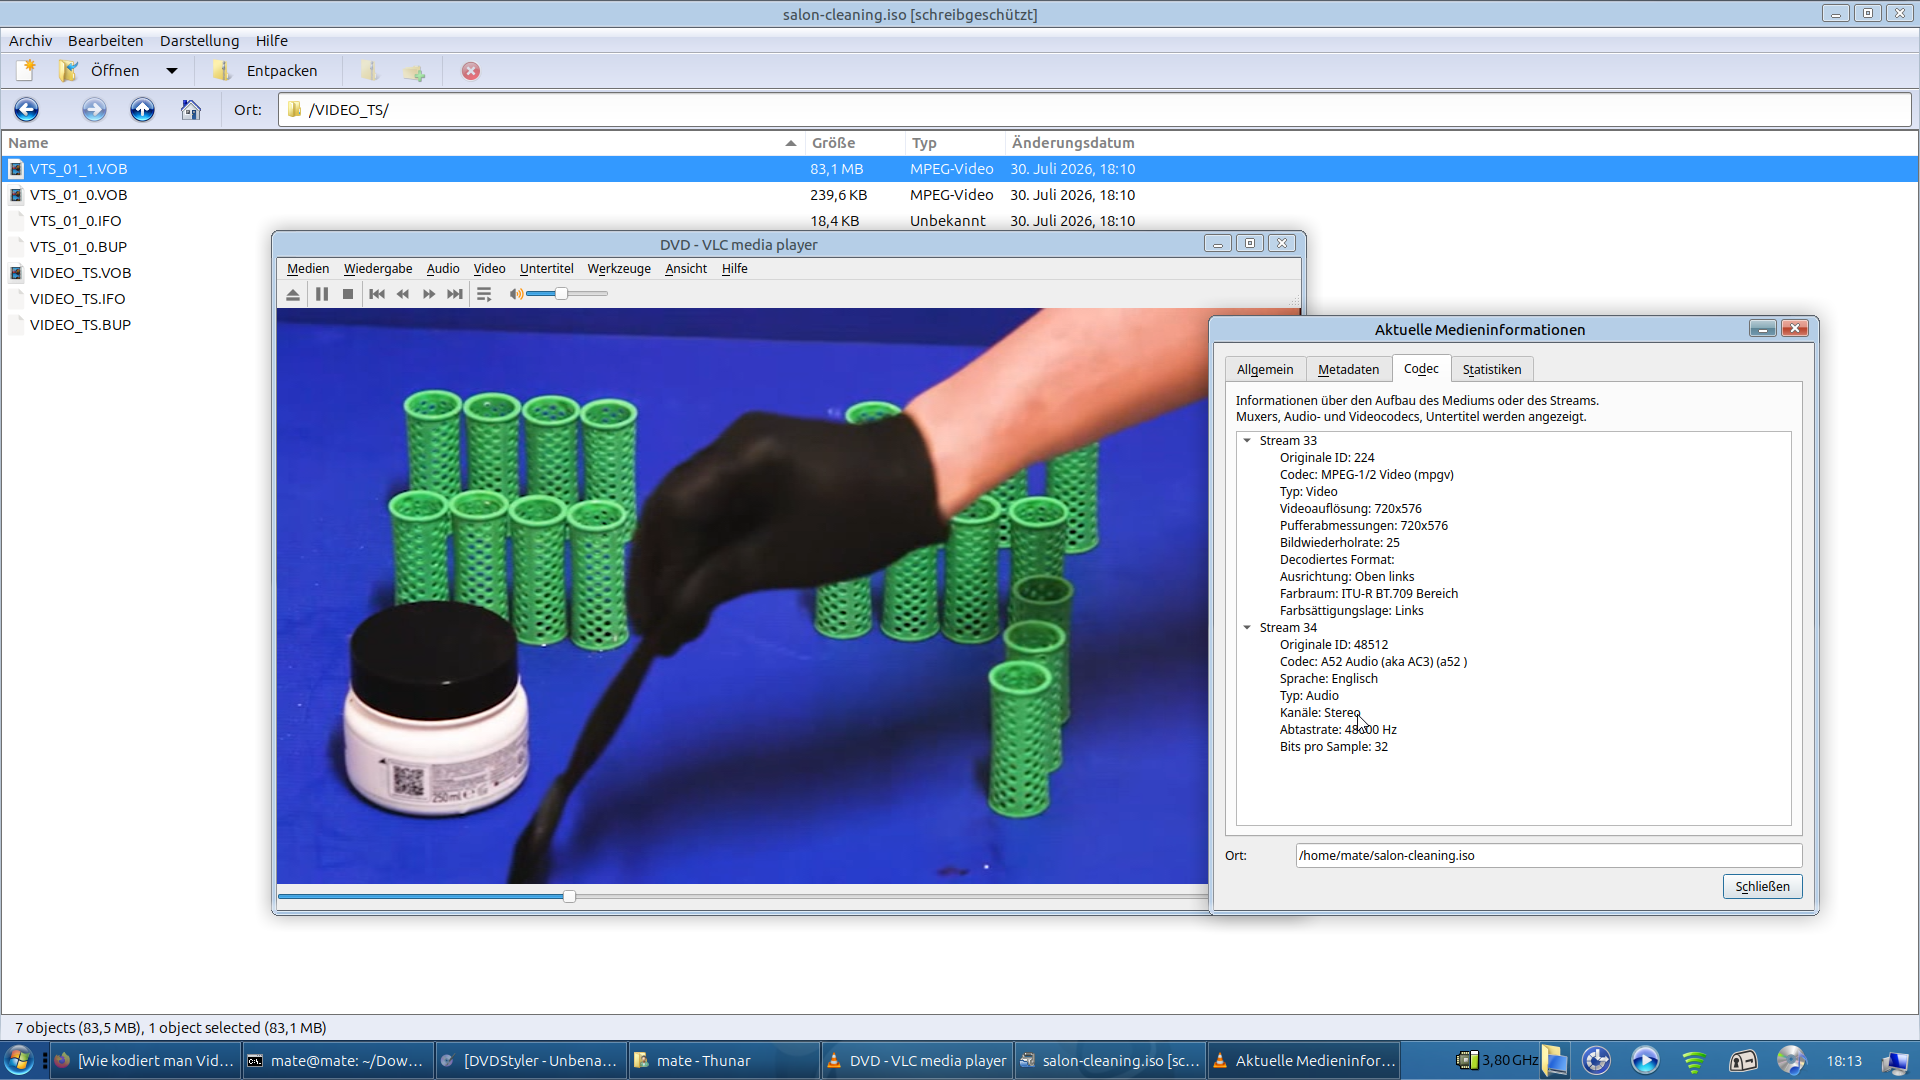Select the file VIDEO_TS.VOB

[80, 273]
